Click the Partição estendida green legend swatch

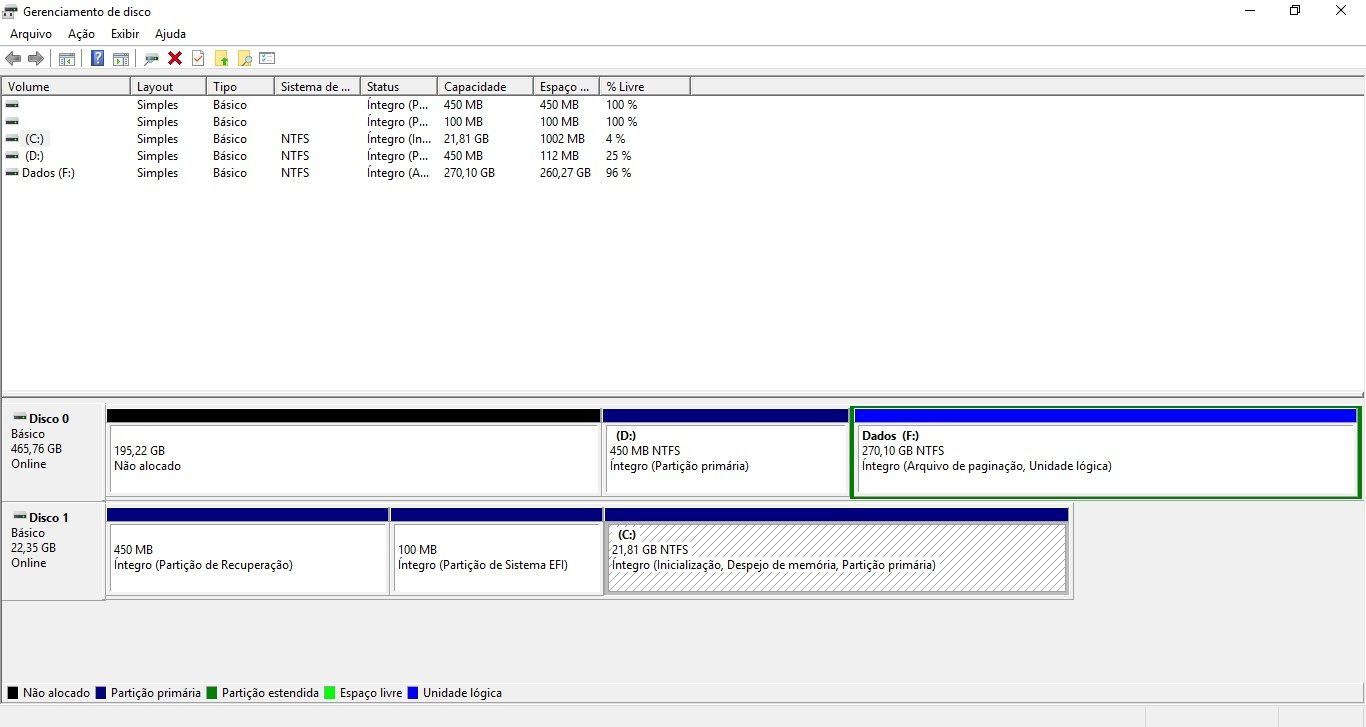tap(212, 693)
